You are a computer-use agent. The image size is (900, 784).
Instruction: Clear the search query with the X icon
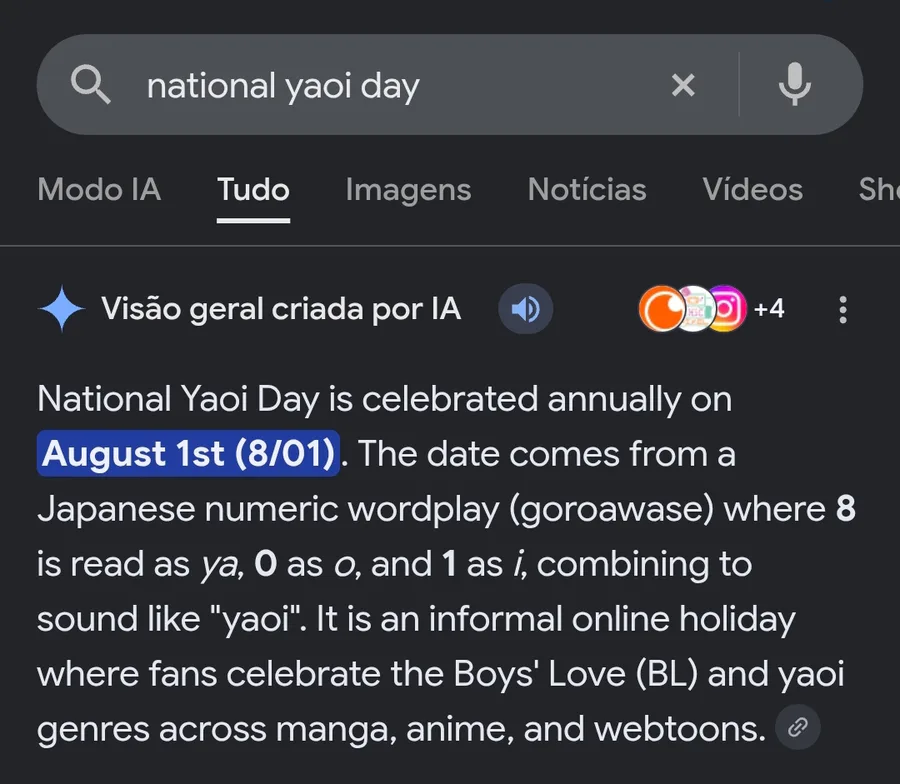683,85
